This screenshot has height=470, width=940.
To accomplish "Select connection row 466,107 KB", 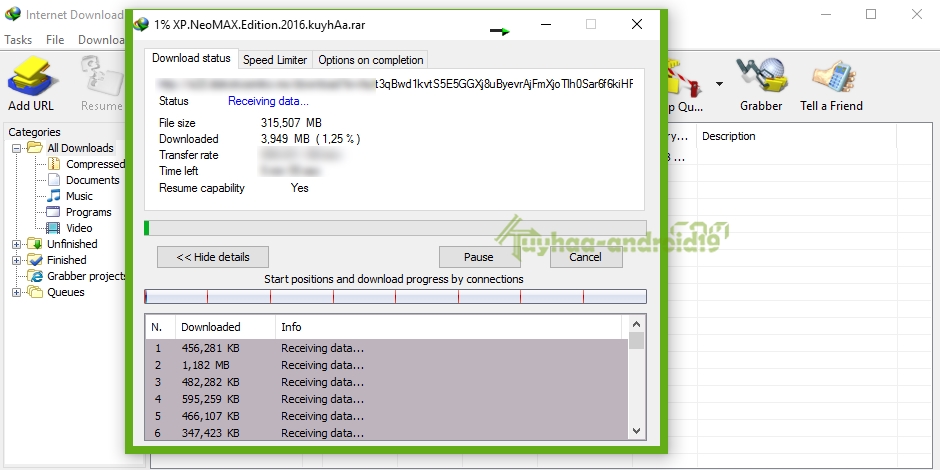I will pyautogui.click(x=386, y=416).
